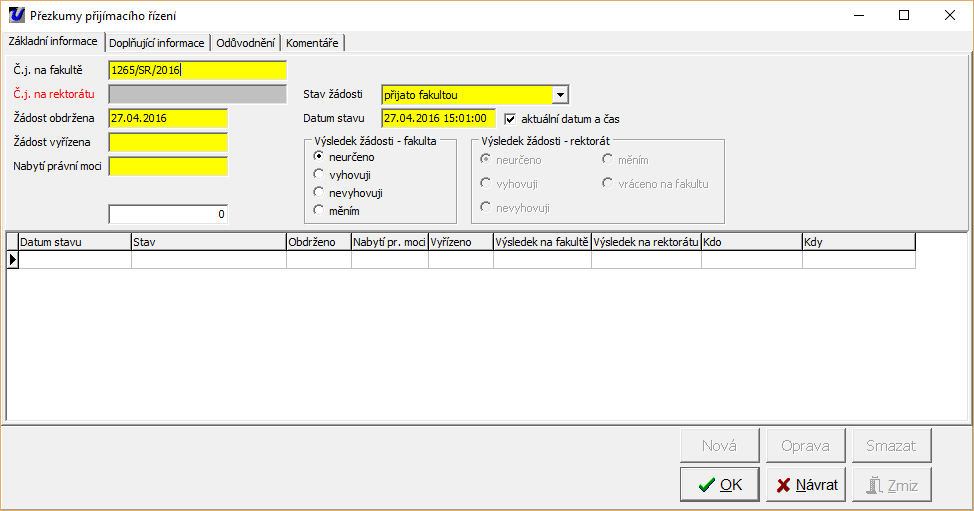Focus the Žádost vyřízena field
974x511 pixels.
(168, 142)
